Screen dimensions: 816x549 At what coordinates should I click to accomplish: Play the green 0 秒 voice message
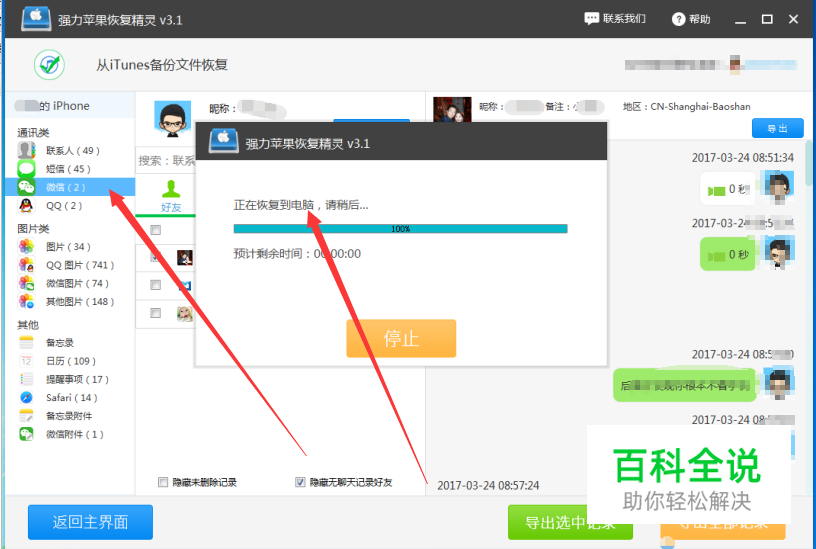pyautogui.click(x=728, y=254)
